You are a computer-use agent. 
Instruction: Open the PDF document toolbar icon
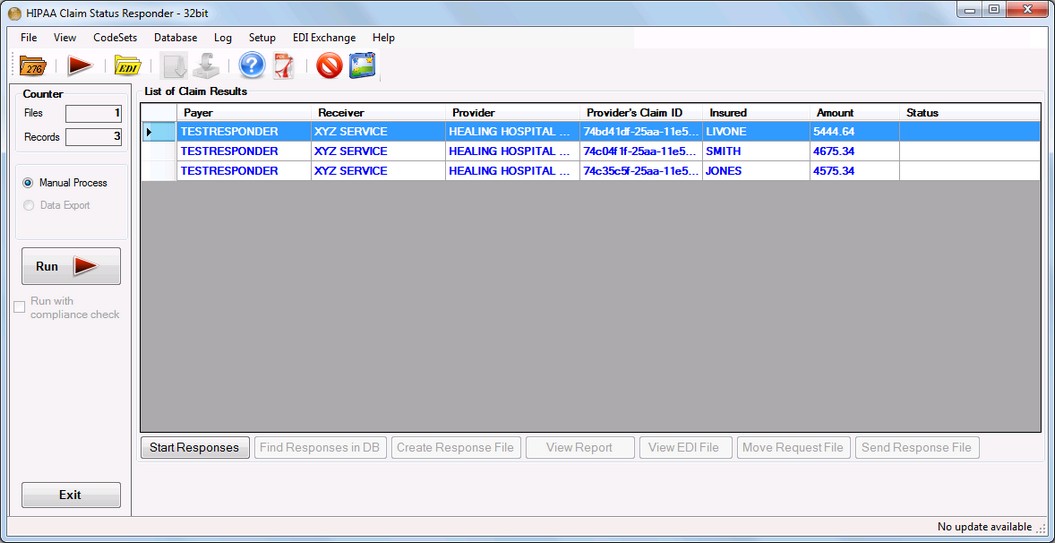pyautogui.click(x=283, y=67)
